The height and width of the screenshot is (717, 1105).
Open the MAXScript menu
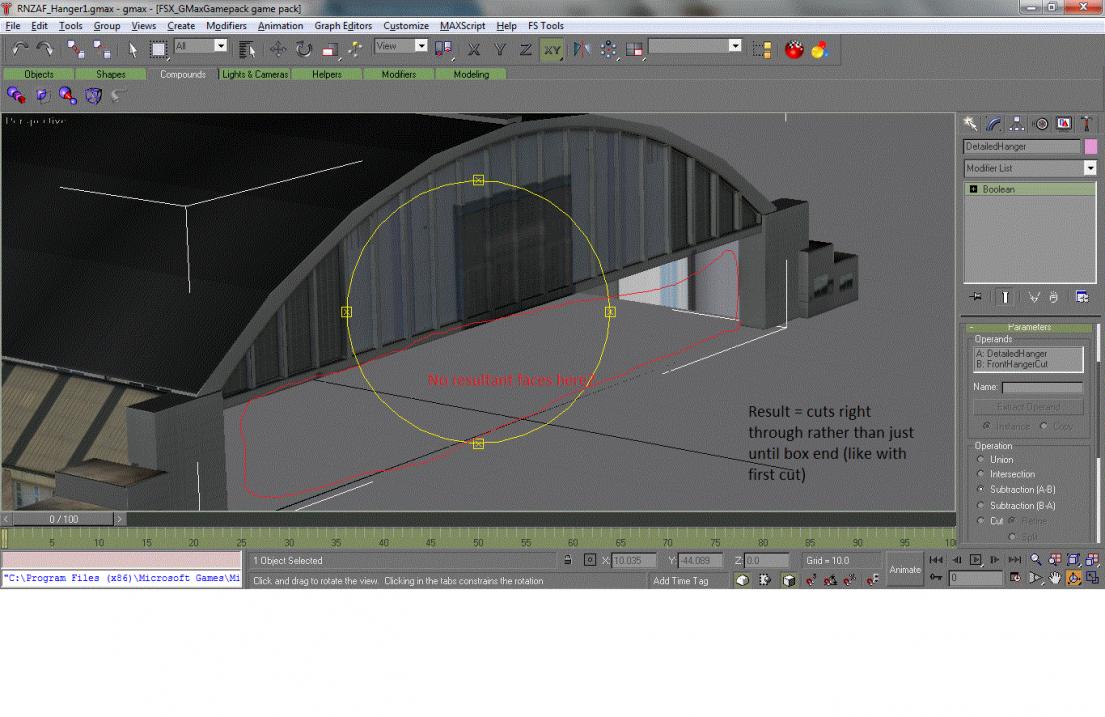click(461, 25)
